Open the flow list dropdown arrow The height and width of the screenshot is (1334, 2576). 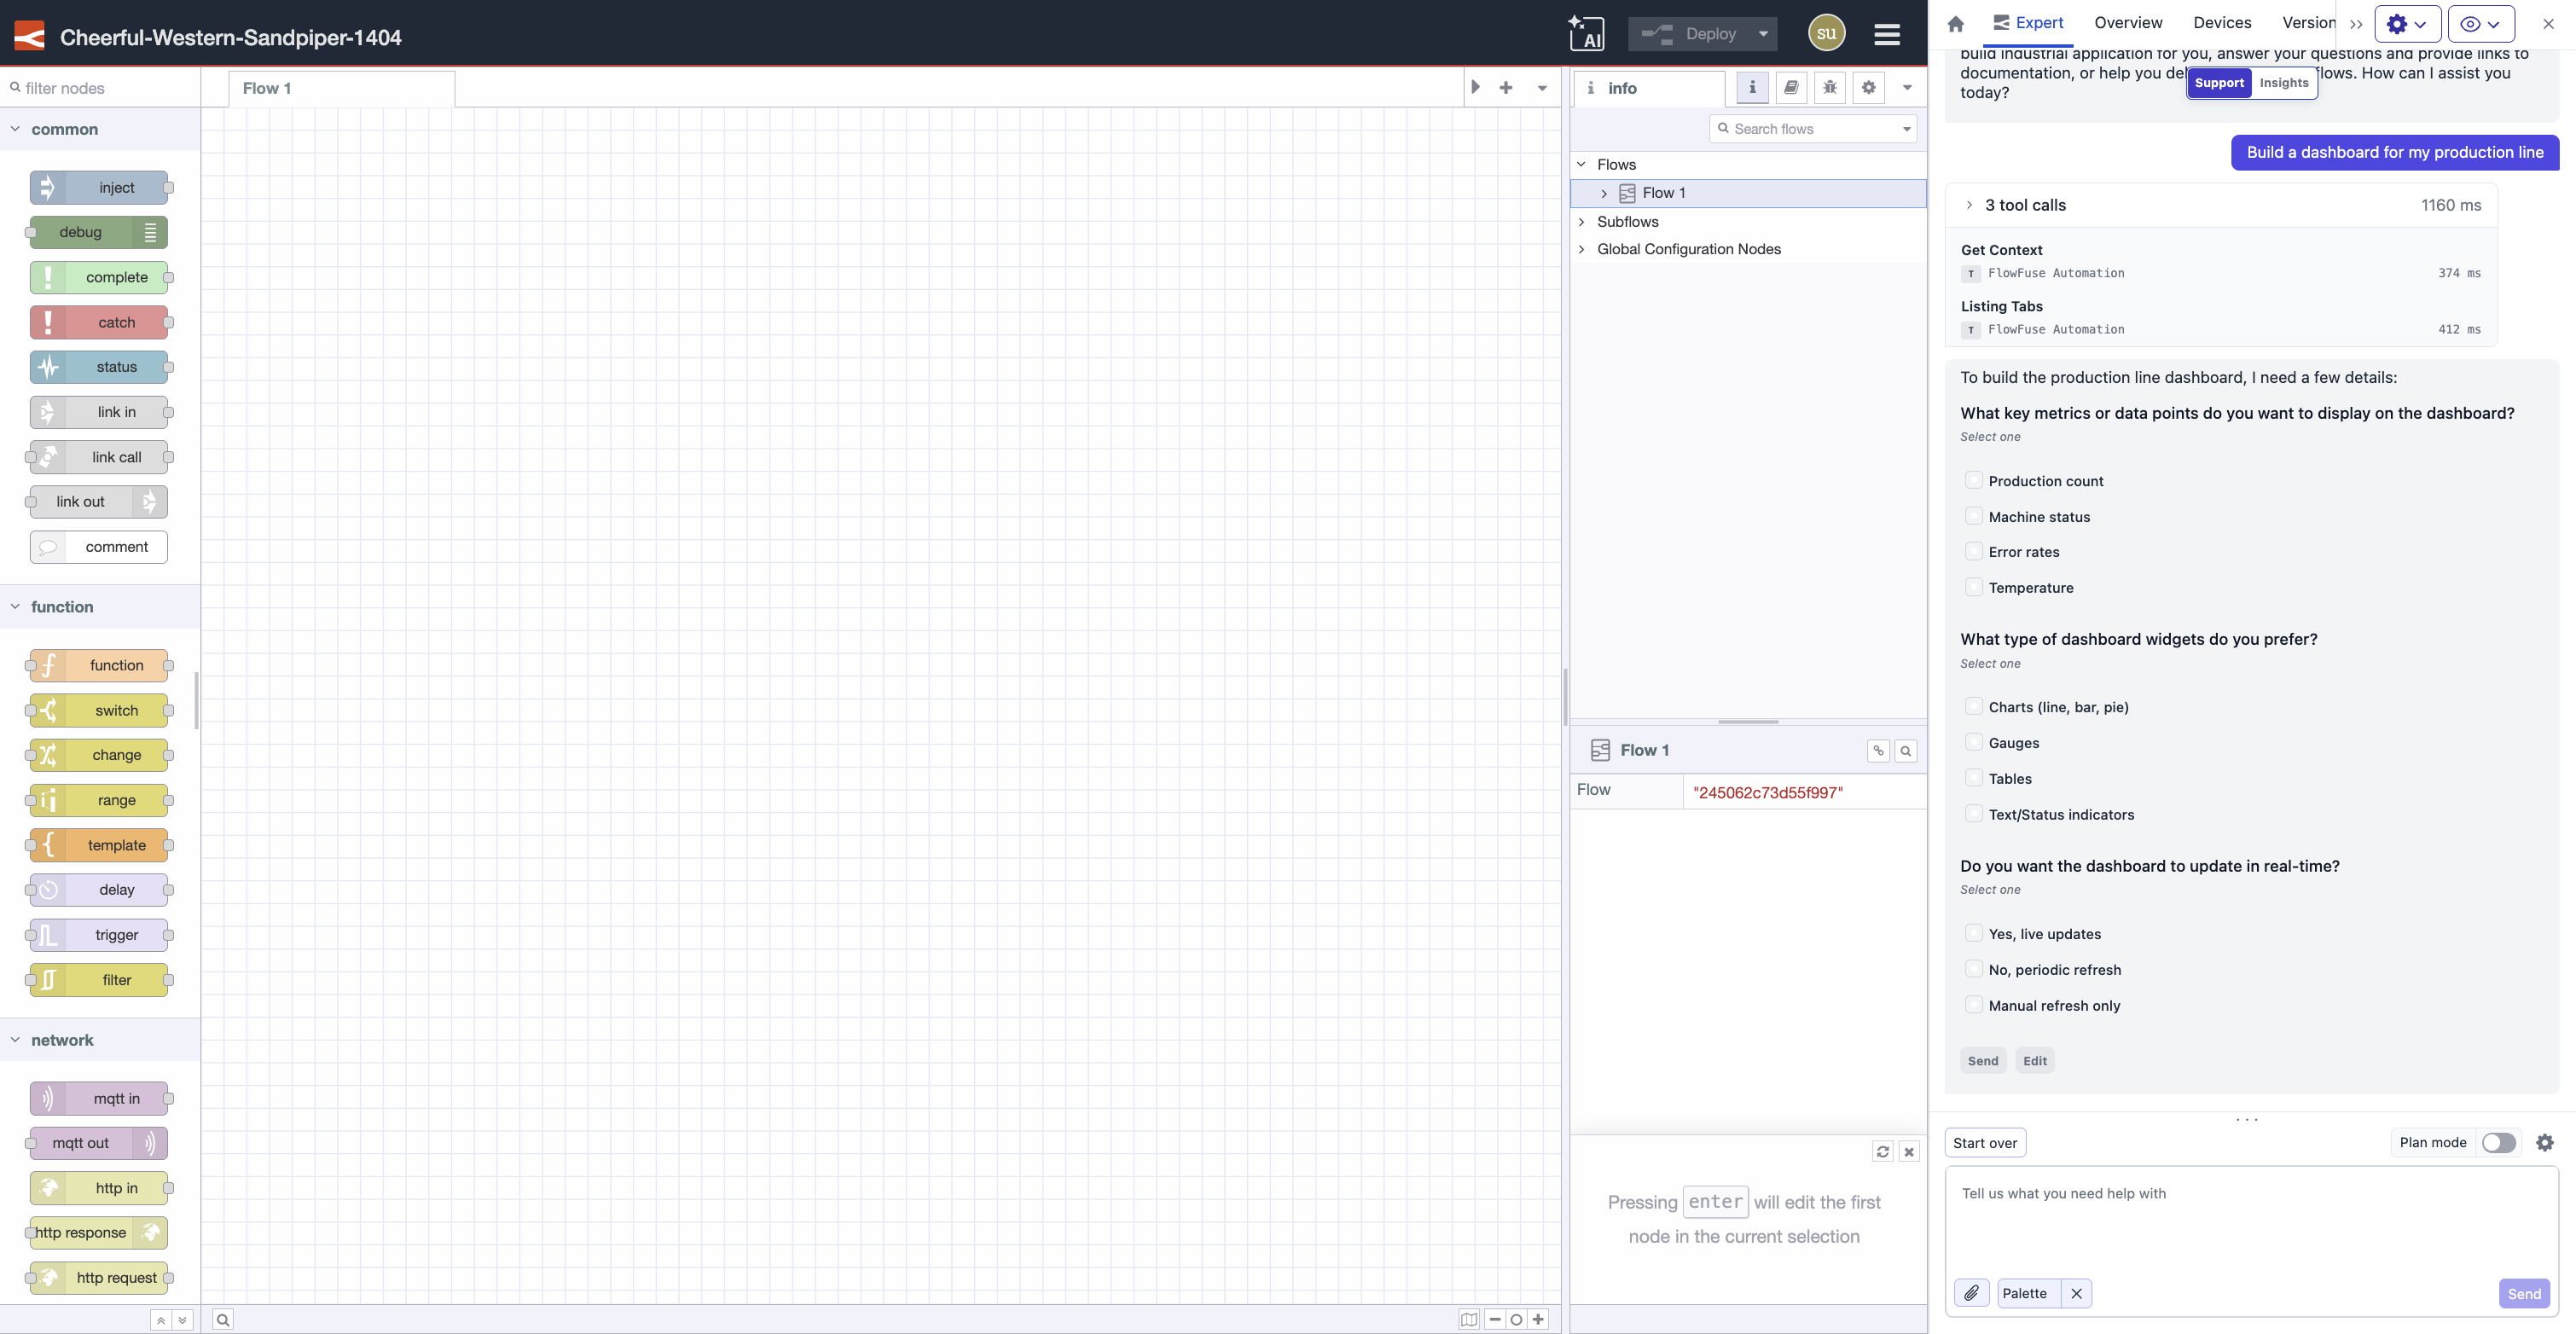pos(1542,88)
